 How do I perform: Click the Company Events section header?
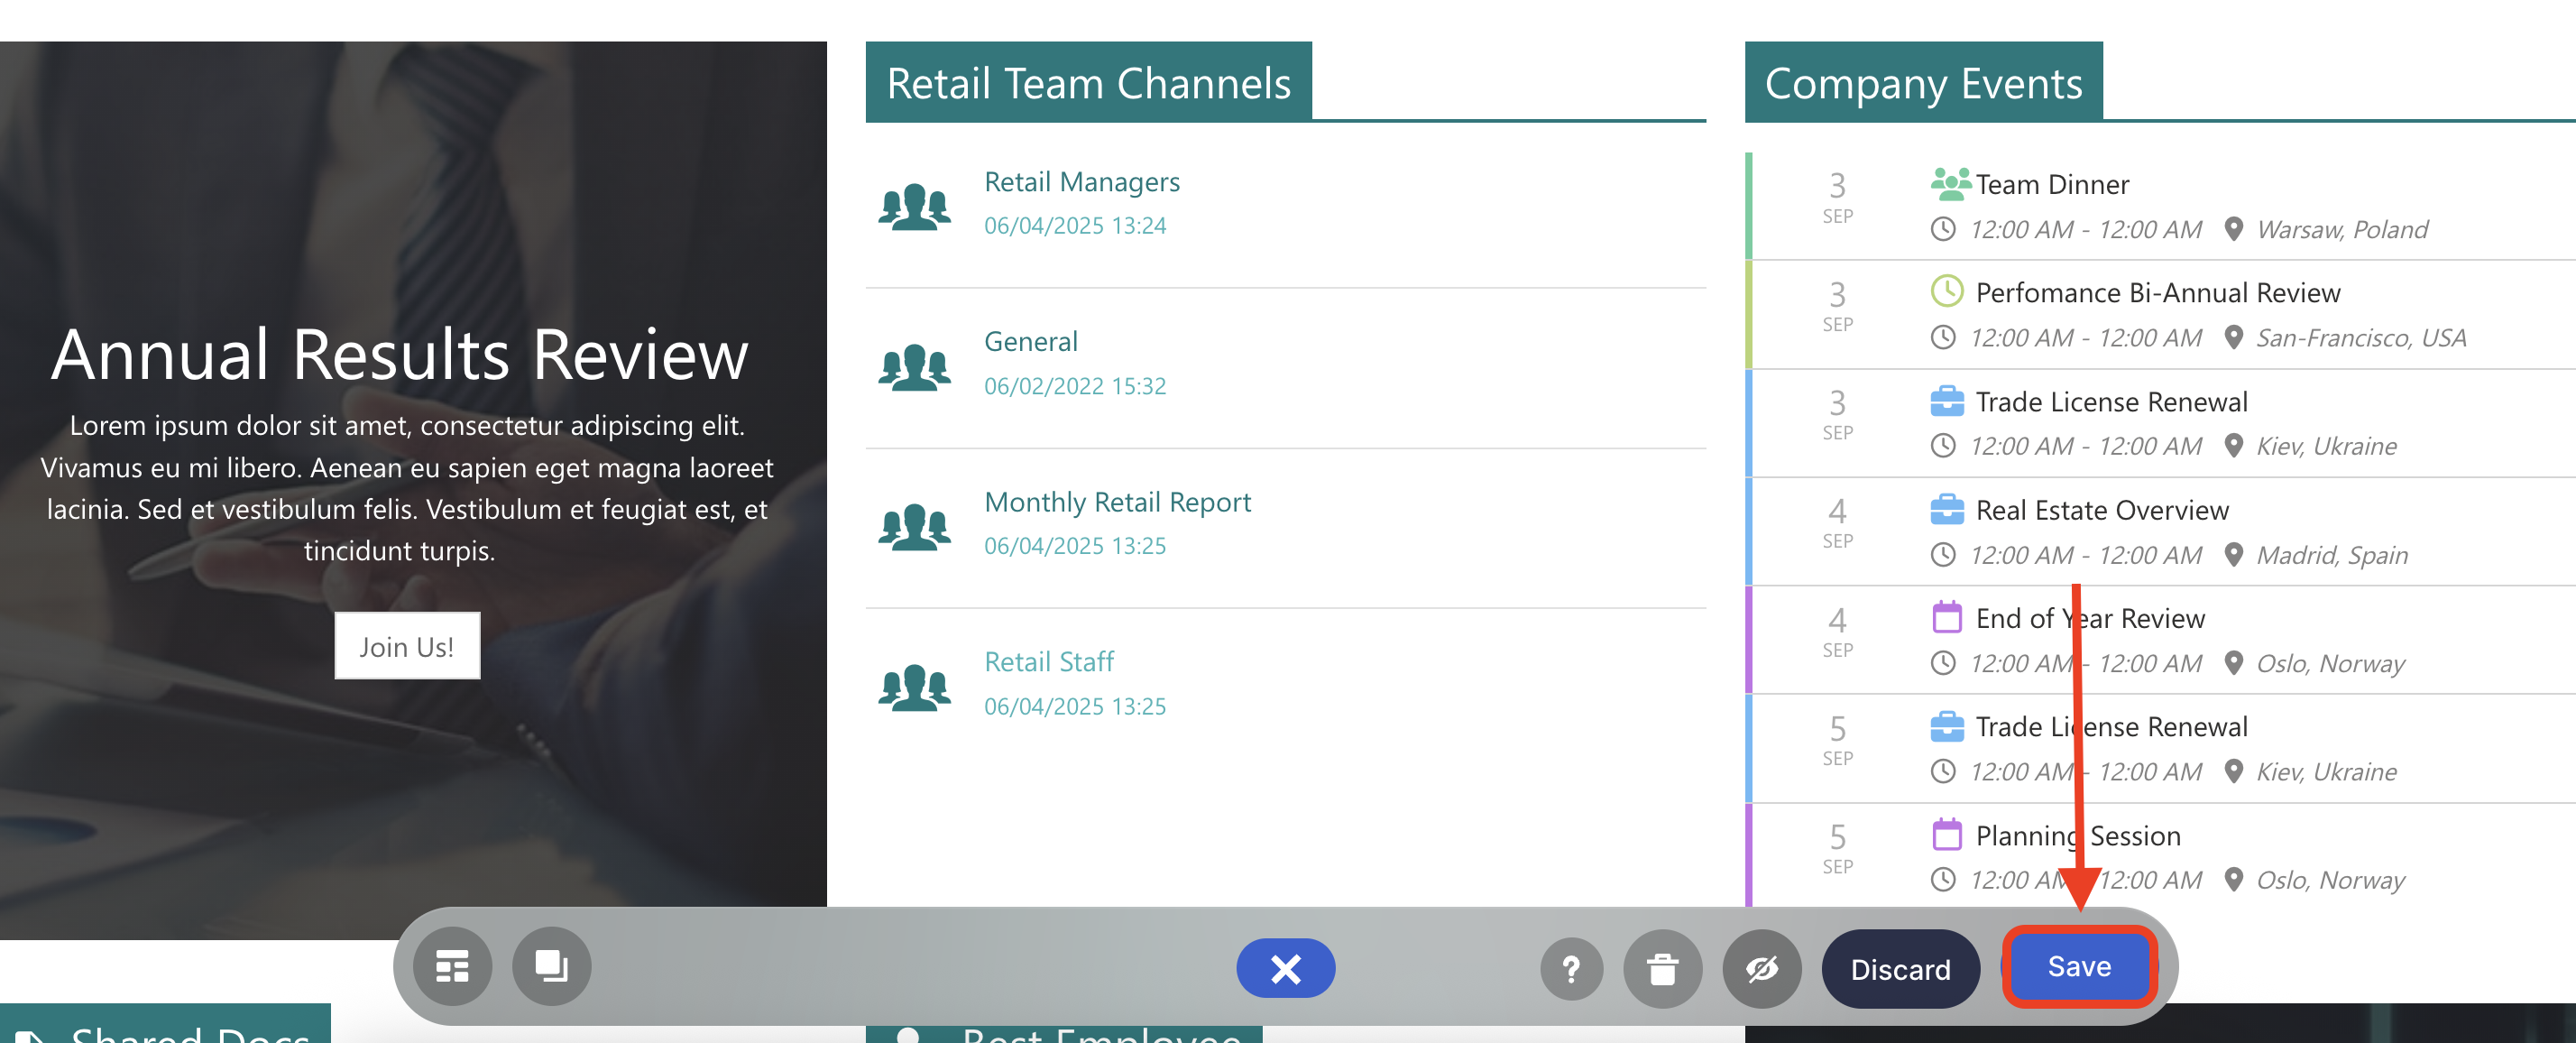1922,83
